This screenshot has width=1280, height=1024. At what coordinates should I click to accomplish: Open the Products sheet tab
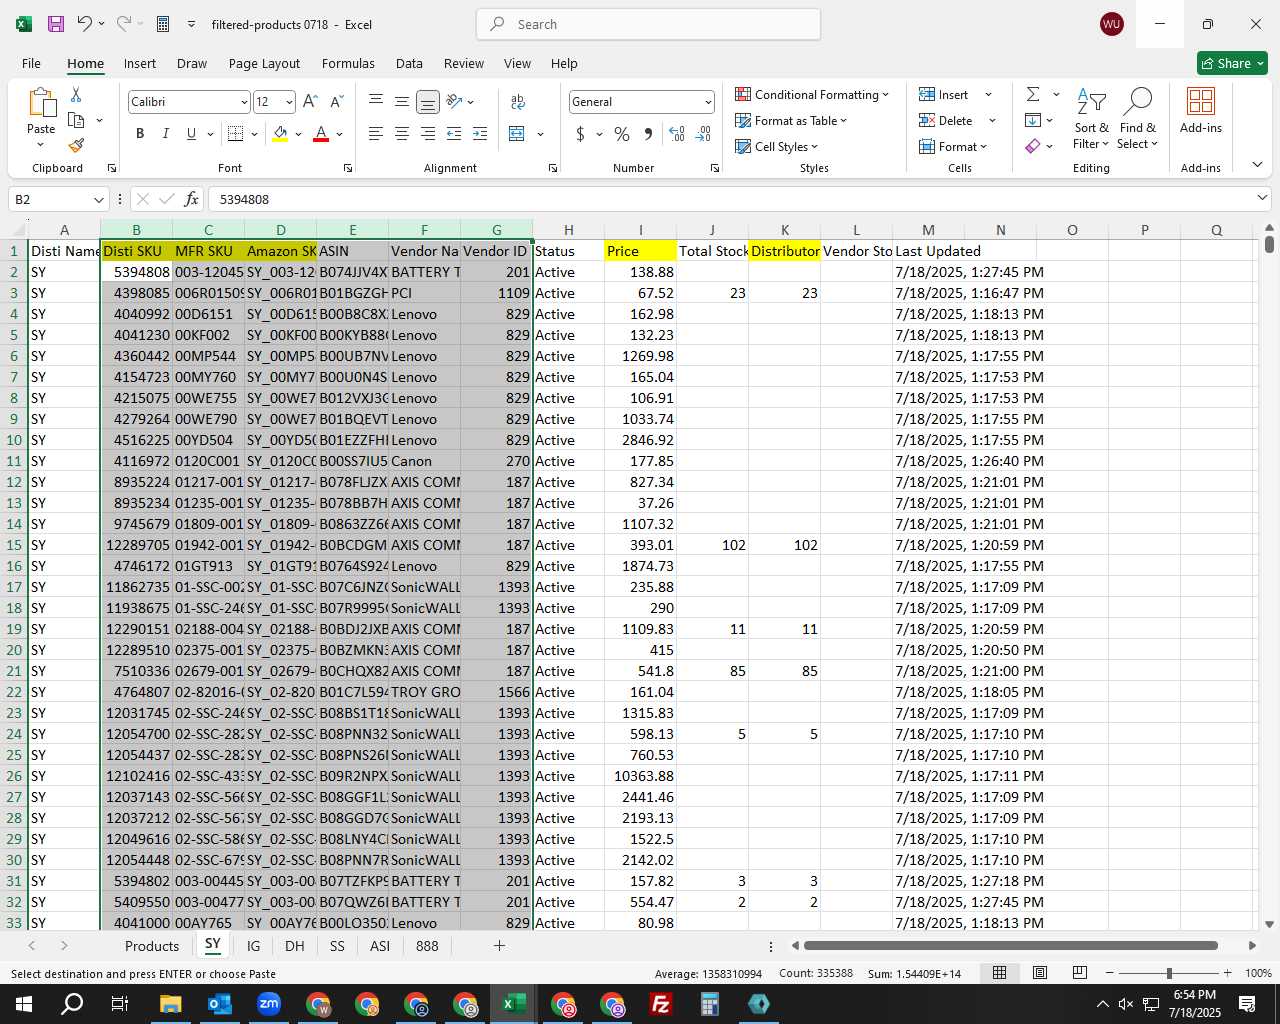pyautogui.click(x=152, y=946)
